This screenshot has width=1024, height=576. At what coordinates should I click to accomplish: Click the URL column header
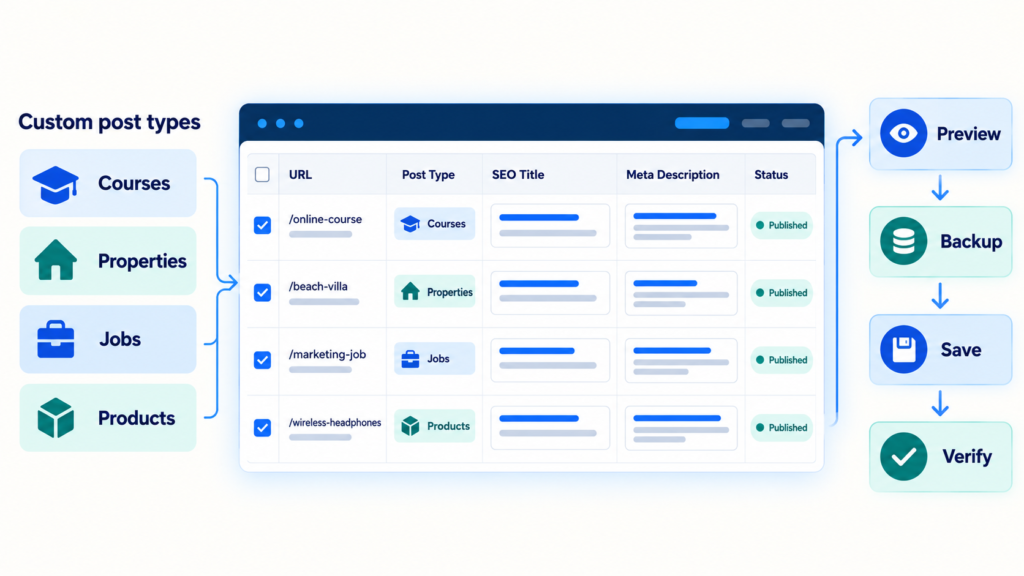point(300,174)
